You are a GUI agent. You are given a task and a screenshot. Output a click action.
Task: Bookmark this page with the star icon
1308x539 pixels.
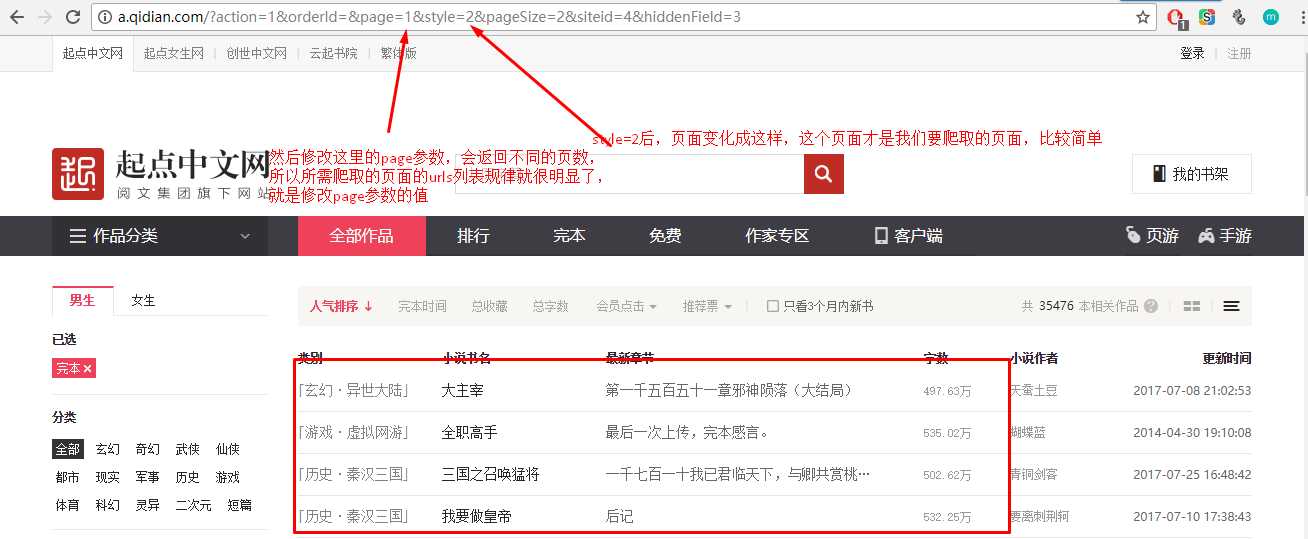[x=1143, y=17]
